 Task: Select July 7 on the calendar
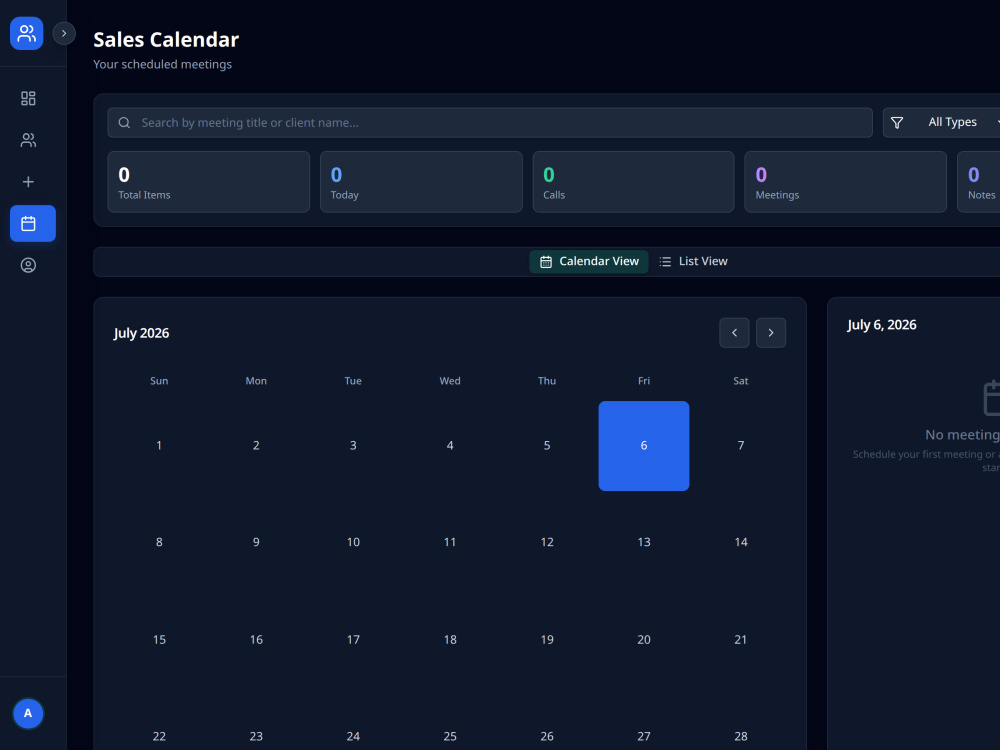[741, 446]
